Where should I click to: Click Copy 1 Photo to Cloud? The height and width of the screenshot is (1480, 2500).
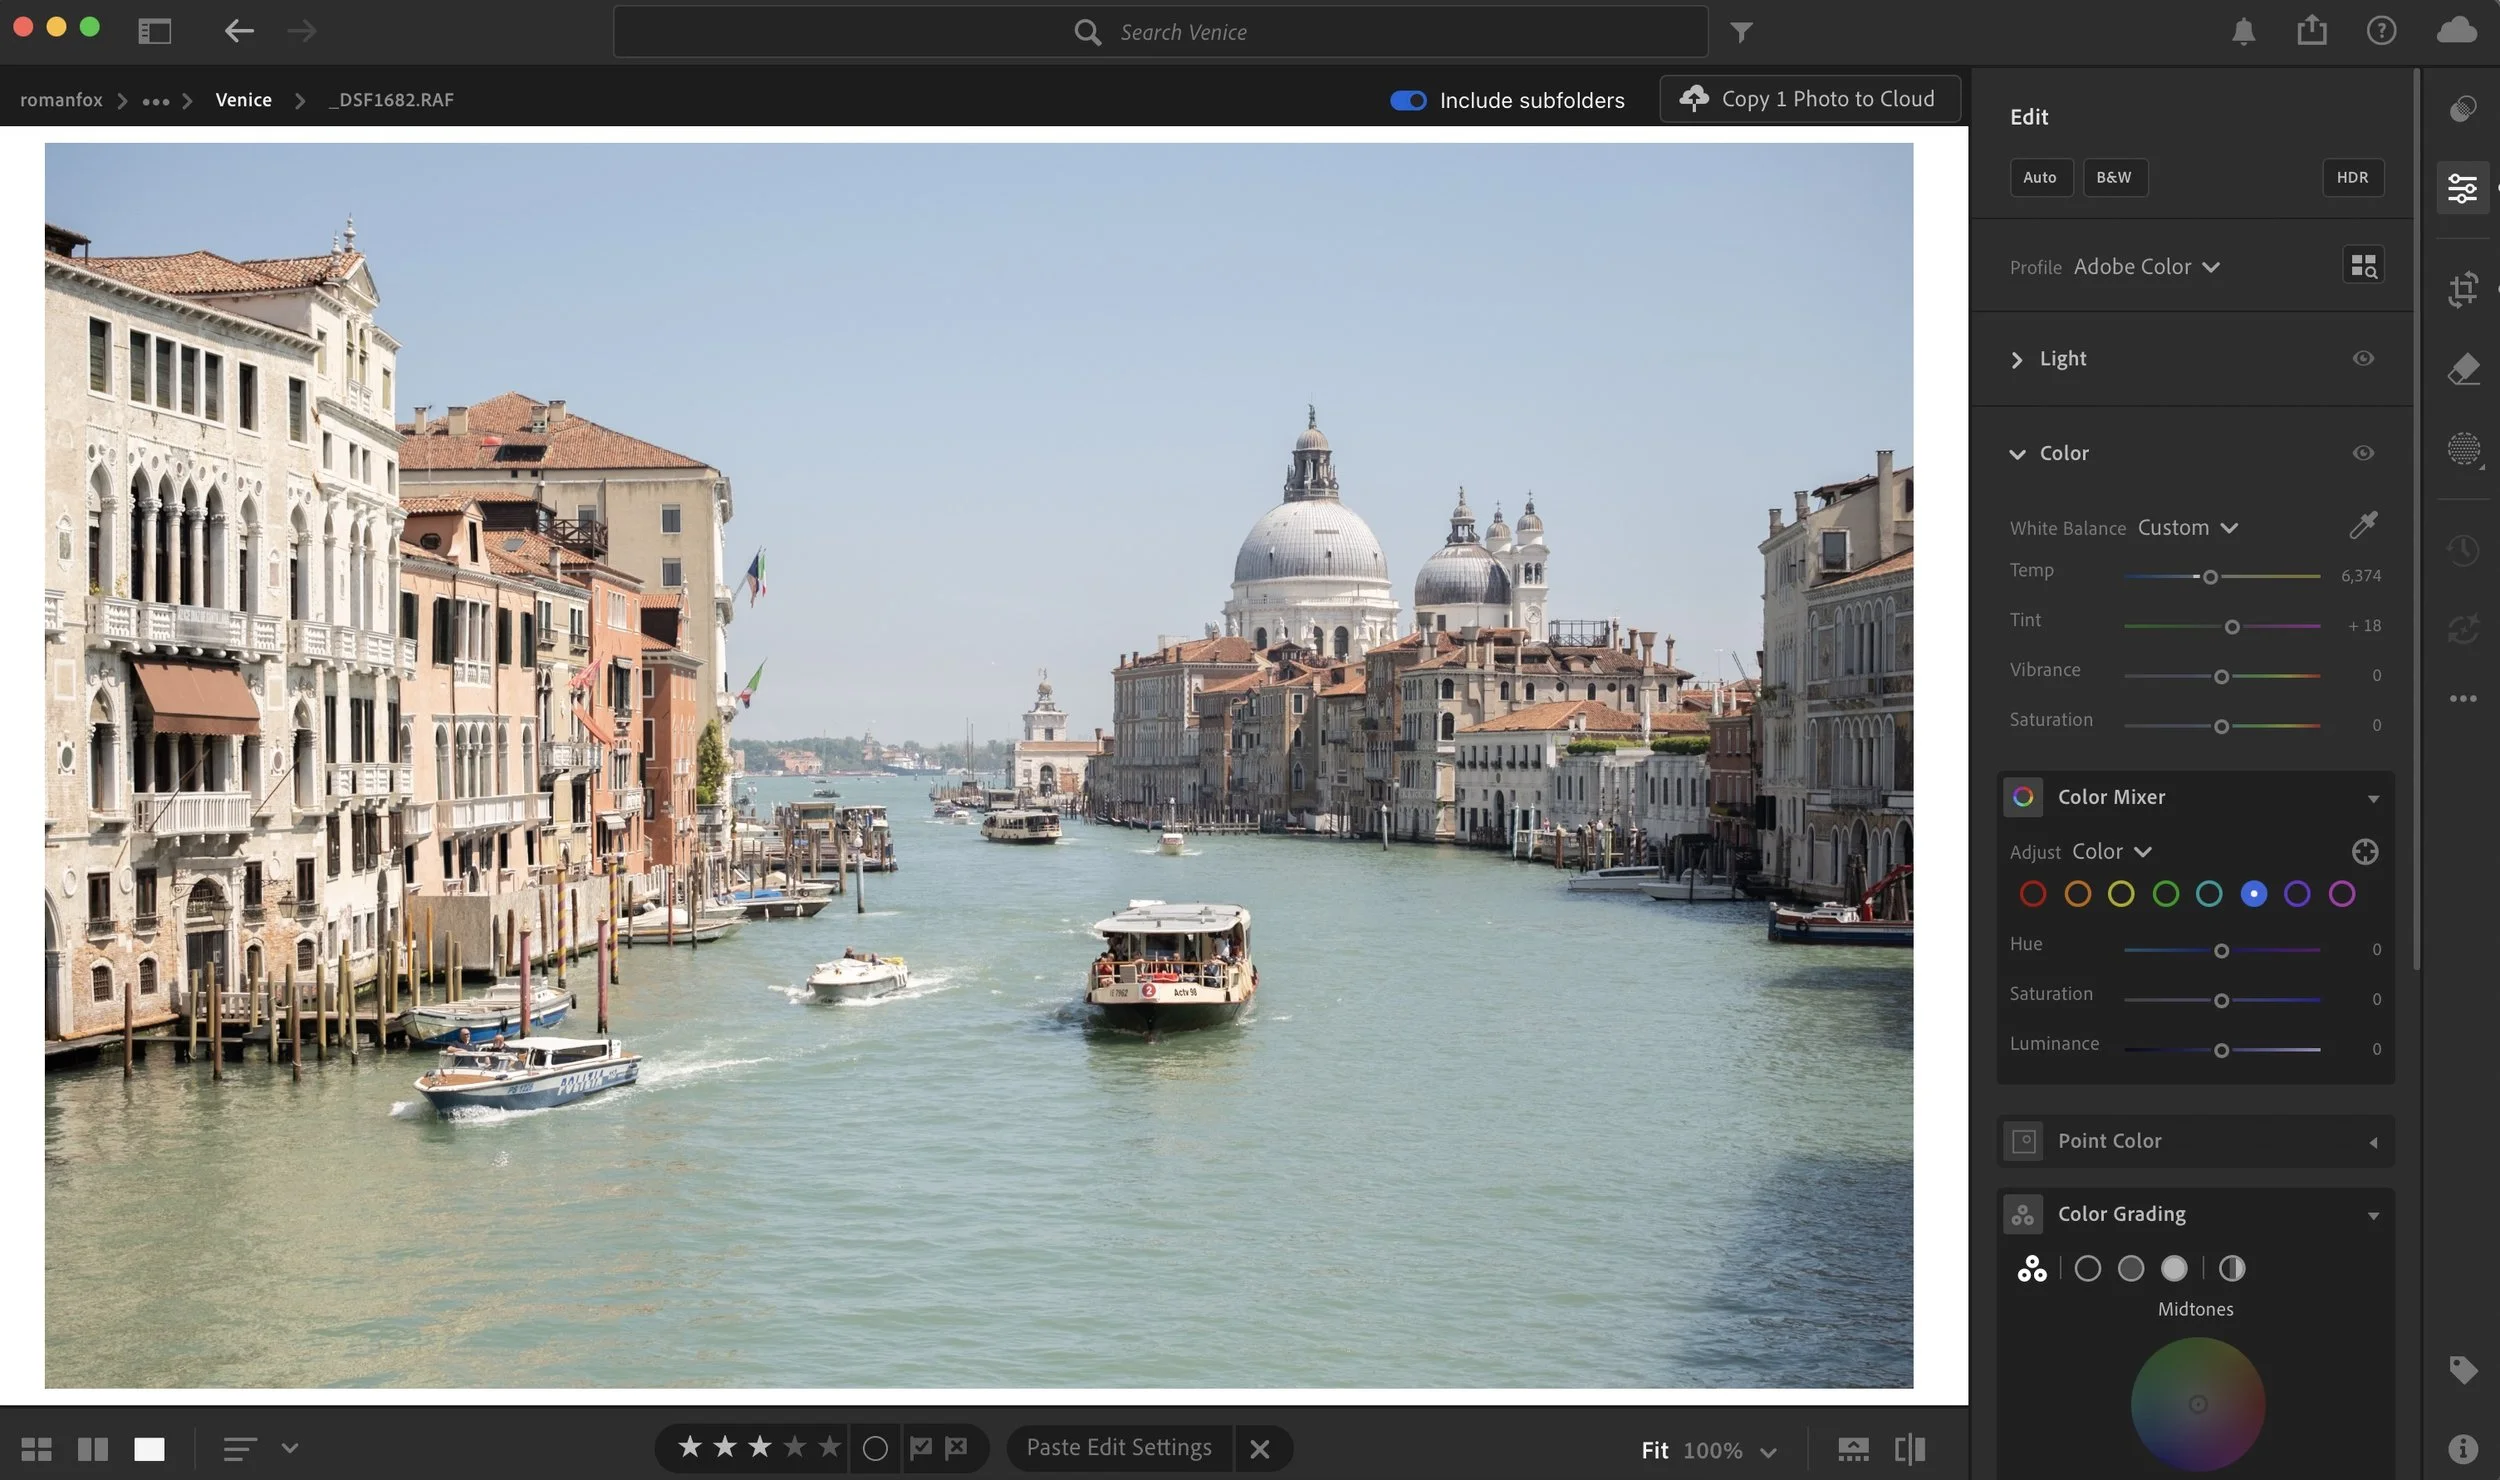pyautogui.click(x=1809, y=99)
